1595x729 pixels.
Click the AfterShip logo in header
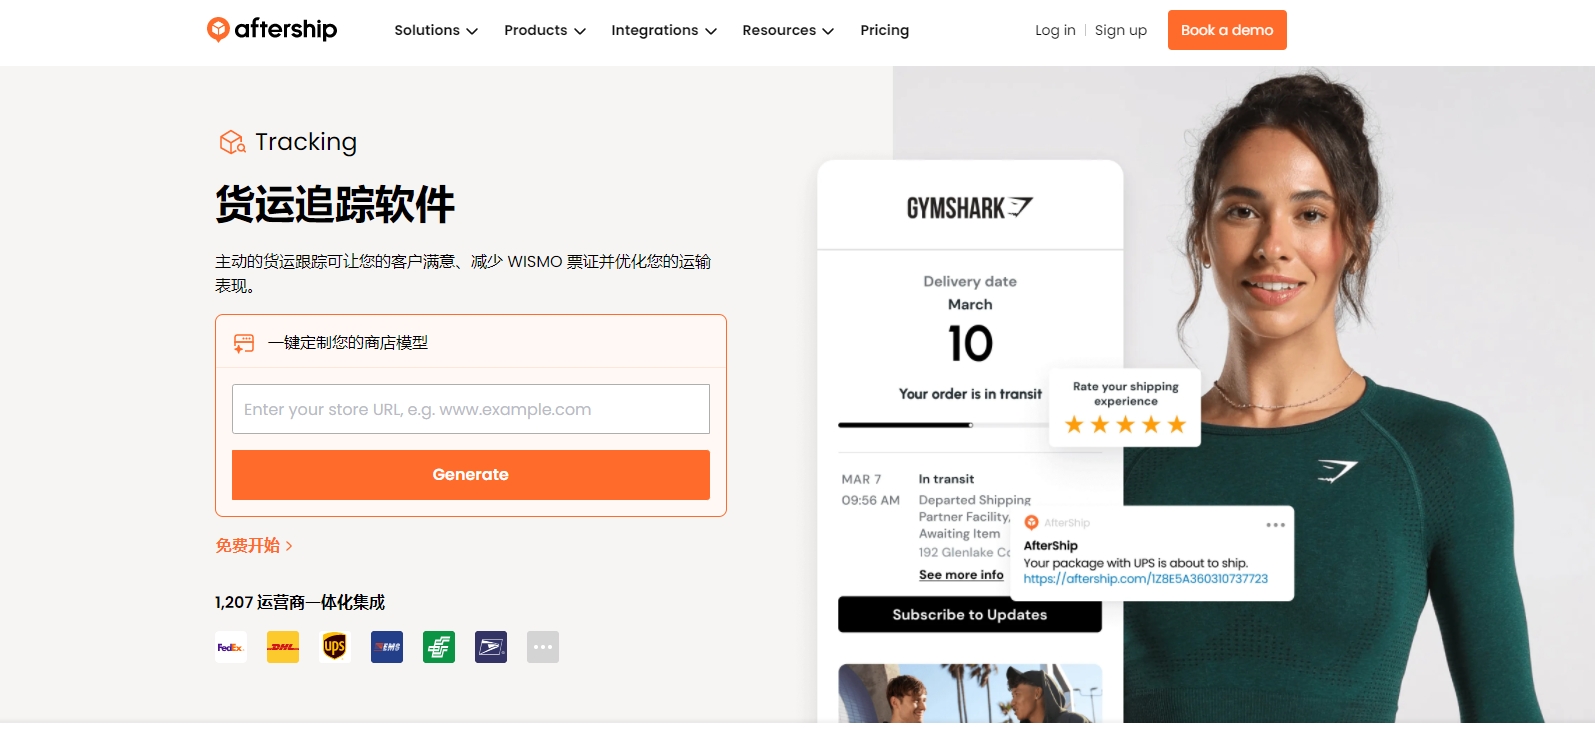(x=271, y=30)
